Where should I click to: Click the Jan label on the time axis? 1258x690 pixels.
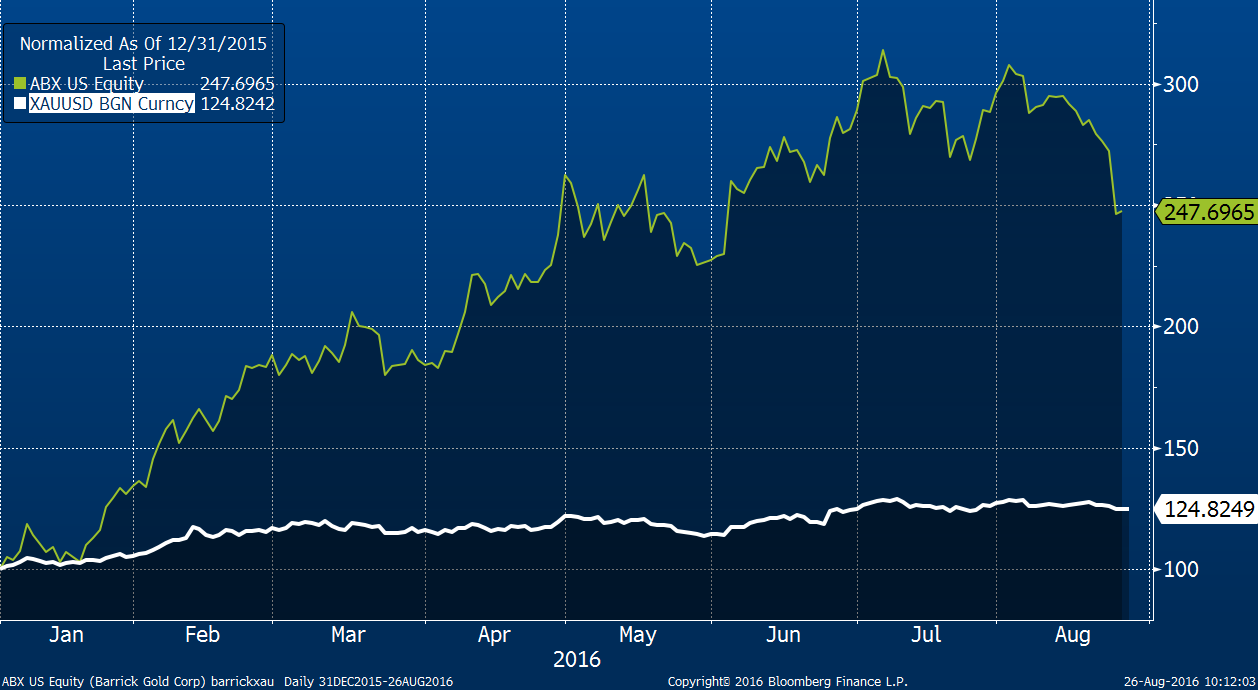66,634
